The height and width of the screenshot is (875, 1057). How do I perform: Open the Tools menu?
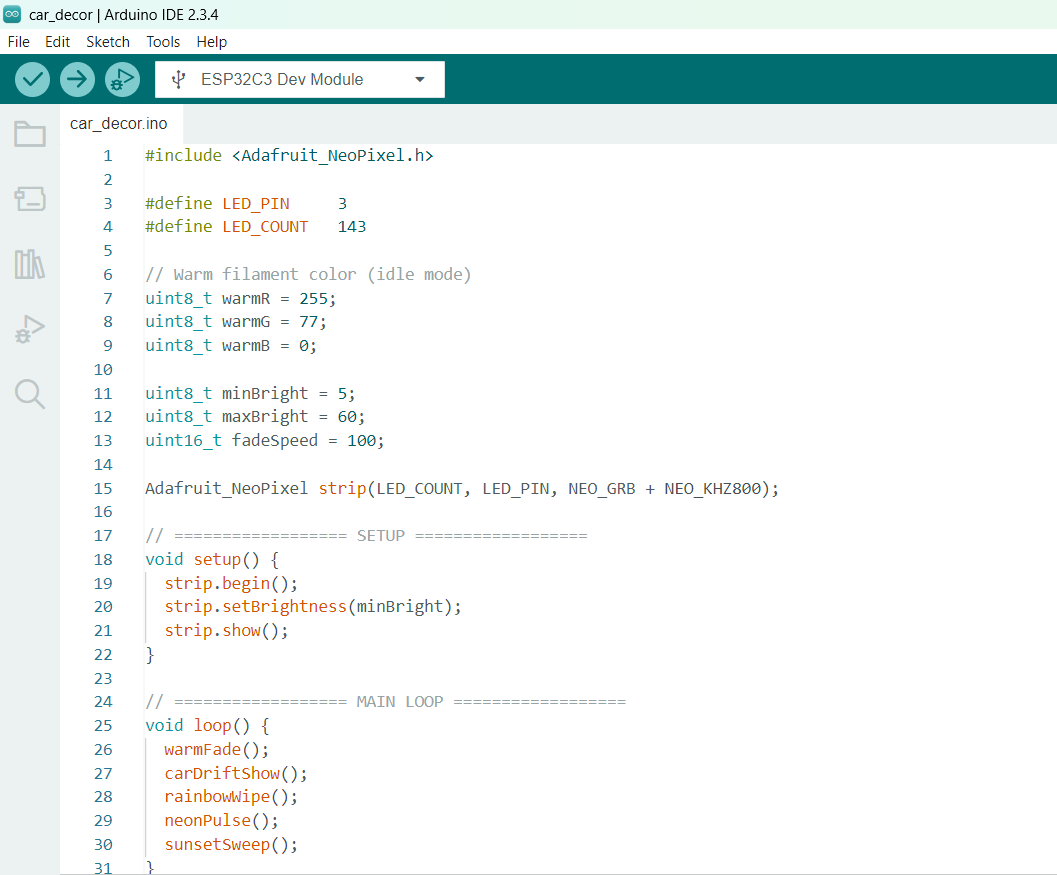[163, 42]
